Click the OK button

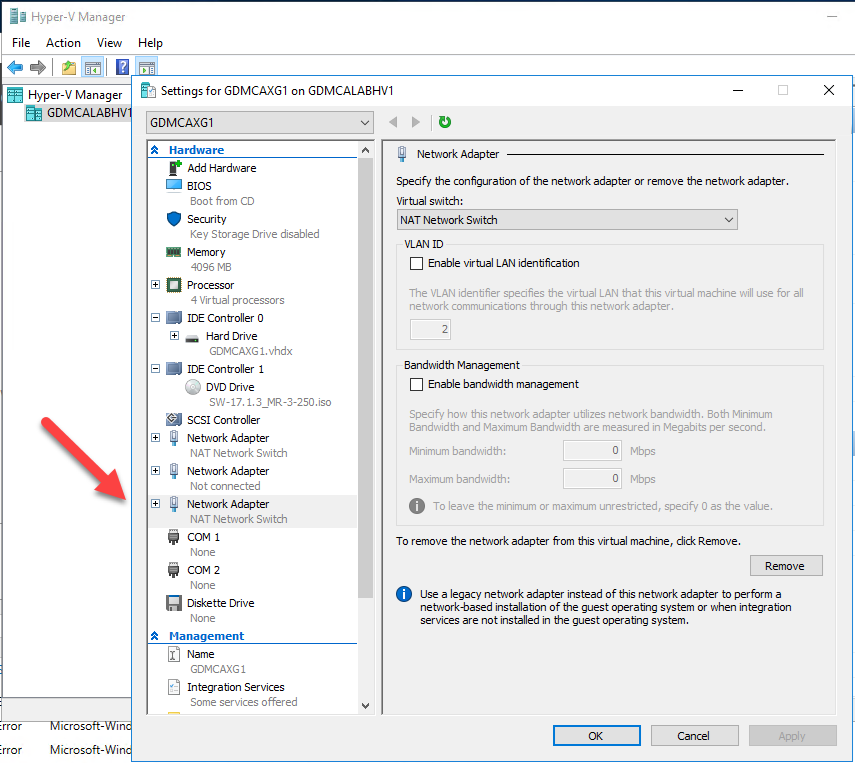597,736
